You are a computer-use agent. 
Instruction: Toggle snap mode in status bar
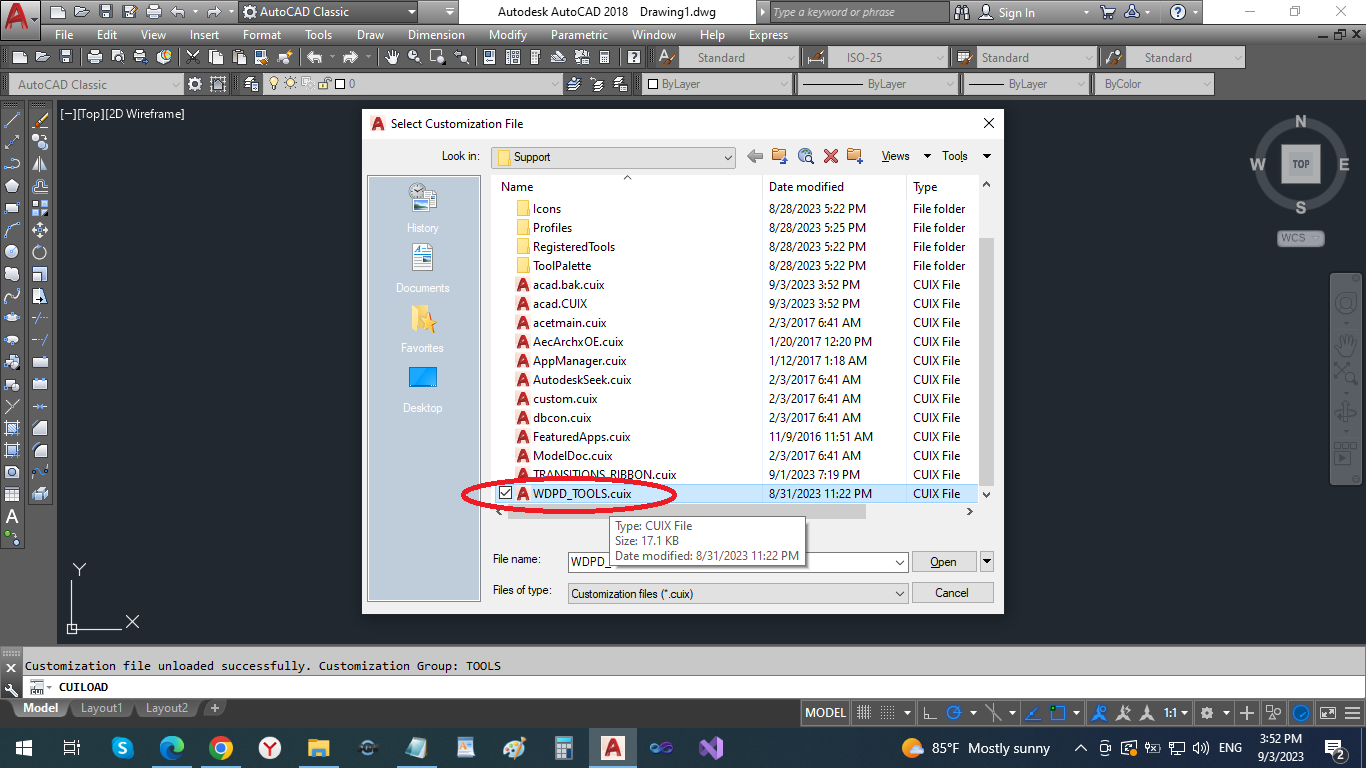[887, 713]
